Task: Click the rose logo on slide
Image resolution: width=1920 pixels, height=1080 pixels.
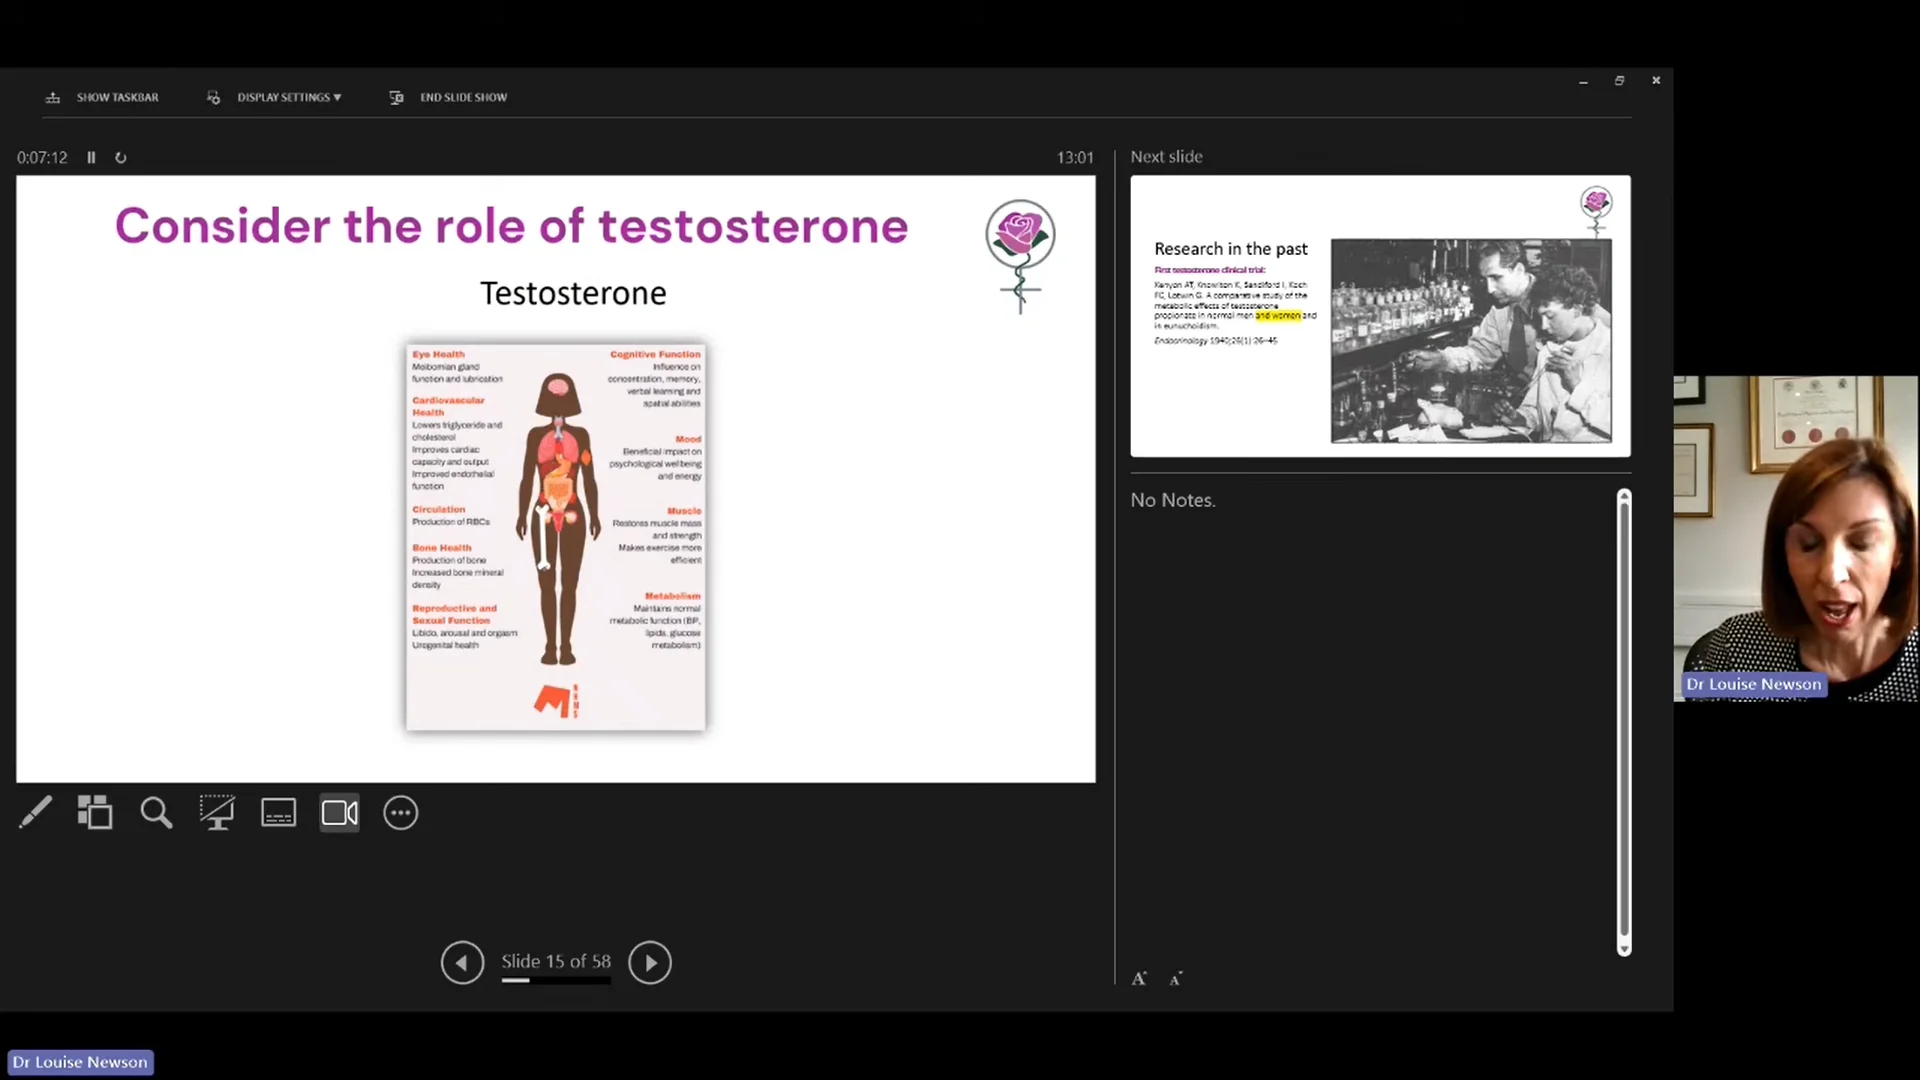Action: pos(1020,256)
